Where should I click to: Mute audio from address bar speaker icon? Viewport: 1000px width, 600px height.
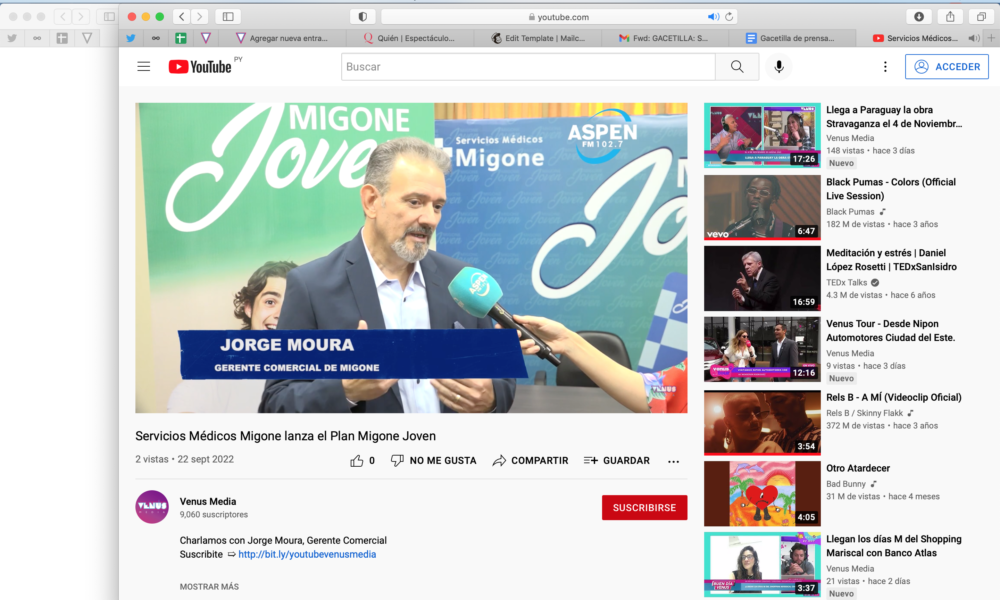click(713, 17)
